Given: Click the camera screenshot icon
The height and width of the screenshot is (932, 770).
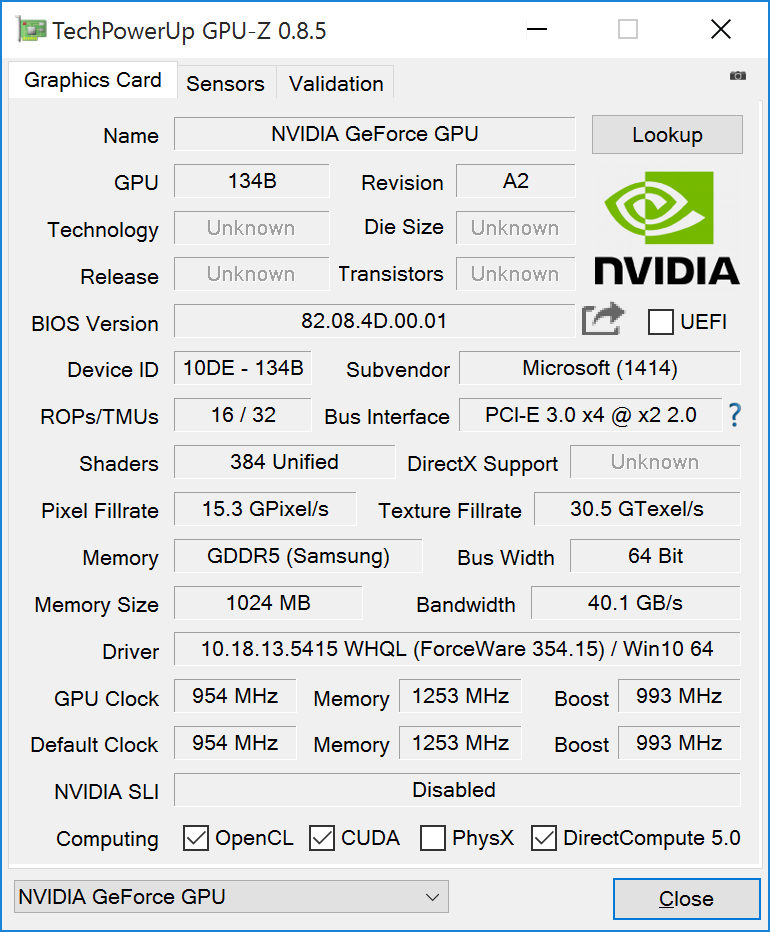Looking at the screenshot, I should pyautogui.click(x=738, y=76).
